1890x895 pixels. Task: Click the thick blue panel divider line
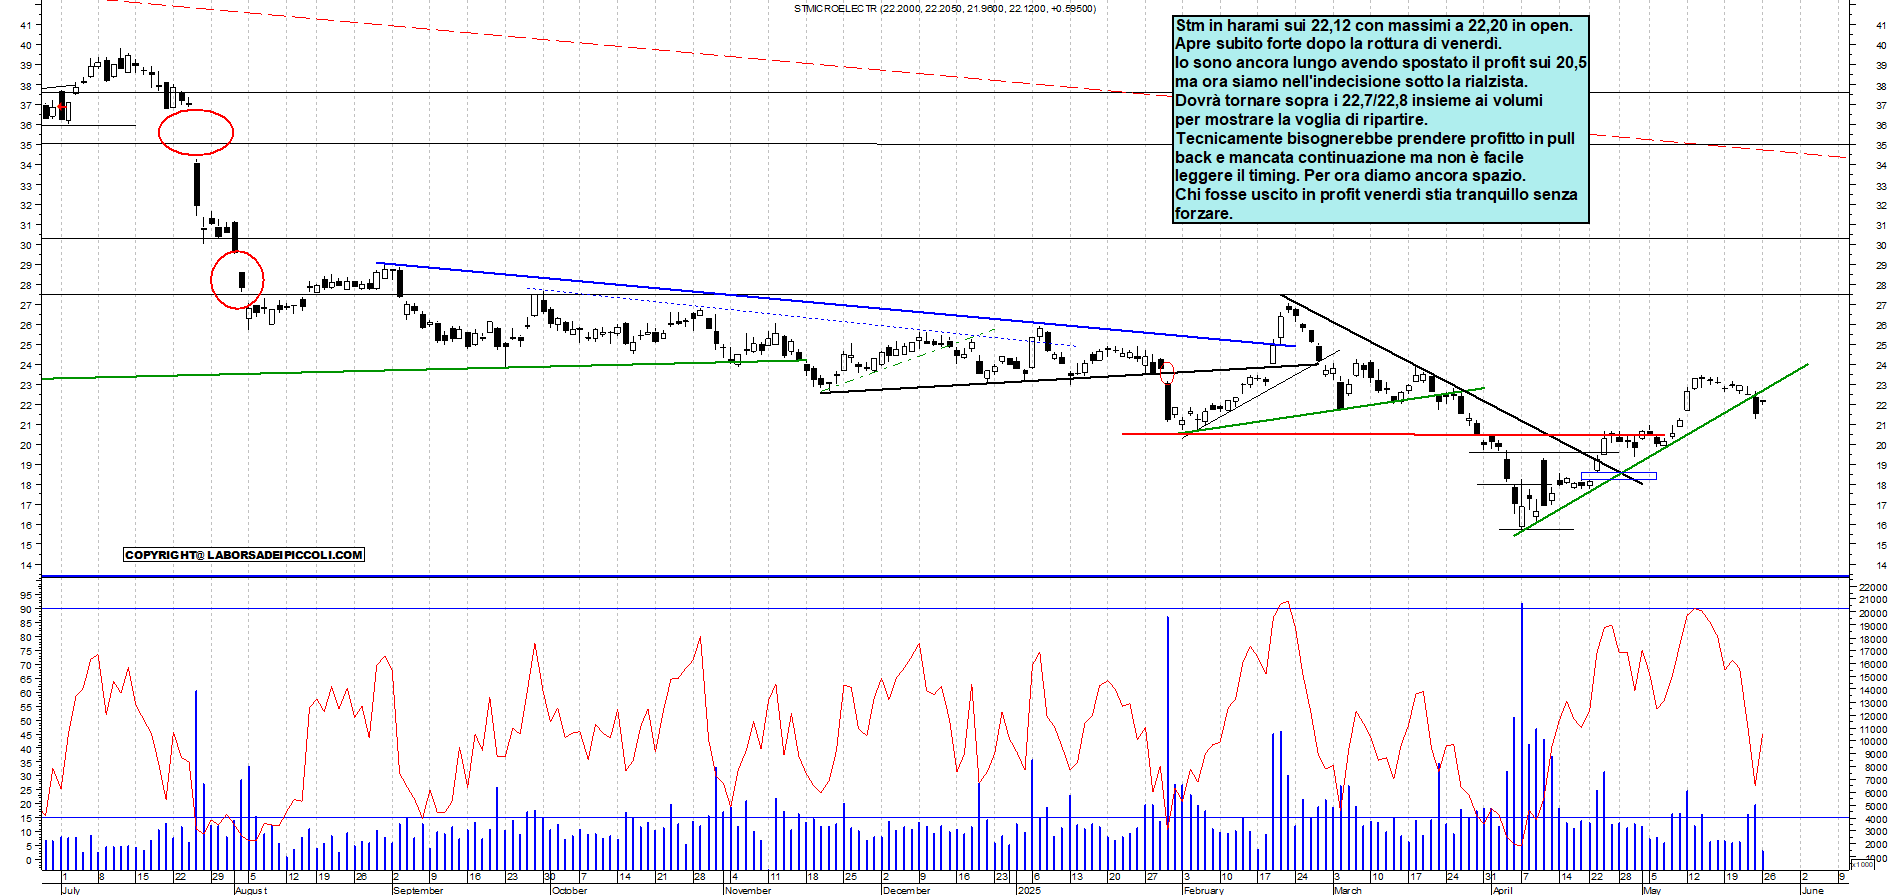[900, 576]
